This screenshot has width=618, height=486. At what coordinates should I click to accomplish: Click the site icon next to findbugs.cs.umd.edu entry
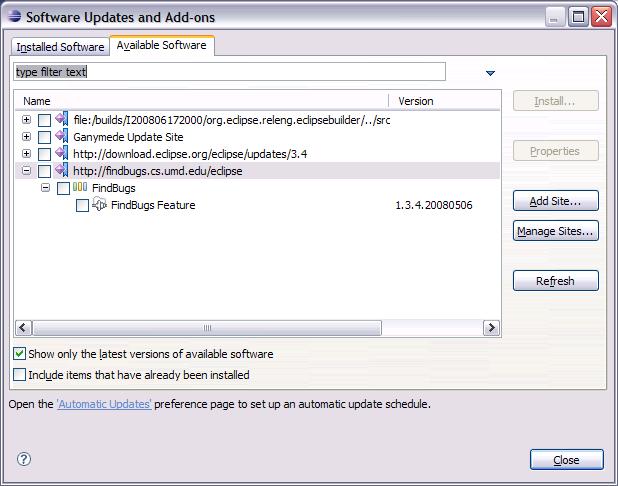62,170
